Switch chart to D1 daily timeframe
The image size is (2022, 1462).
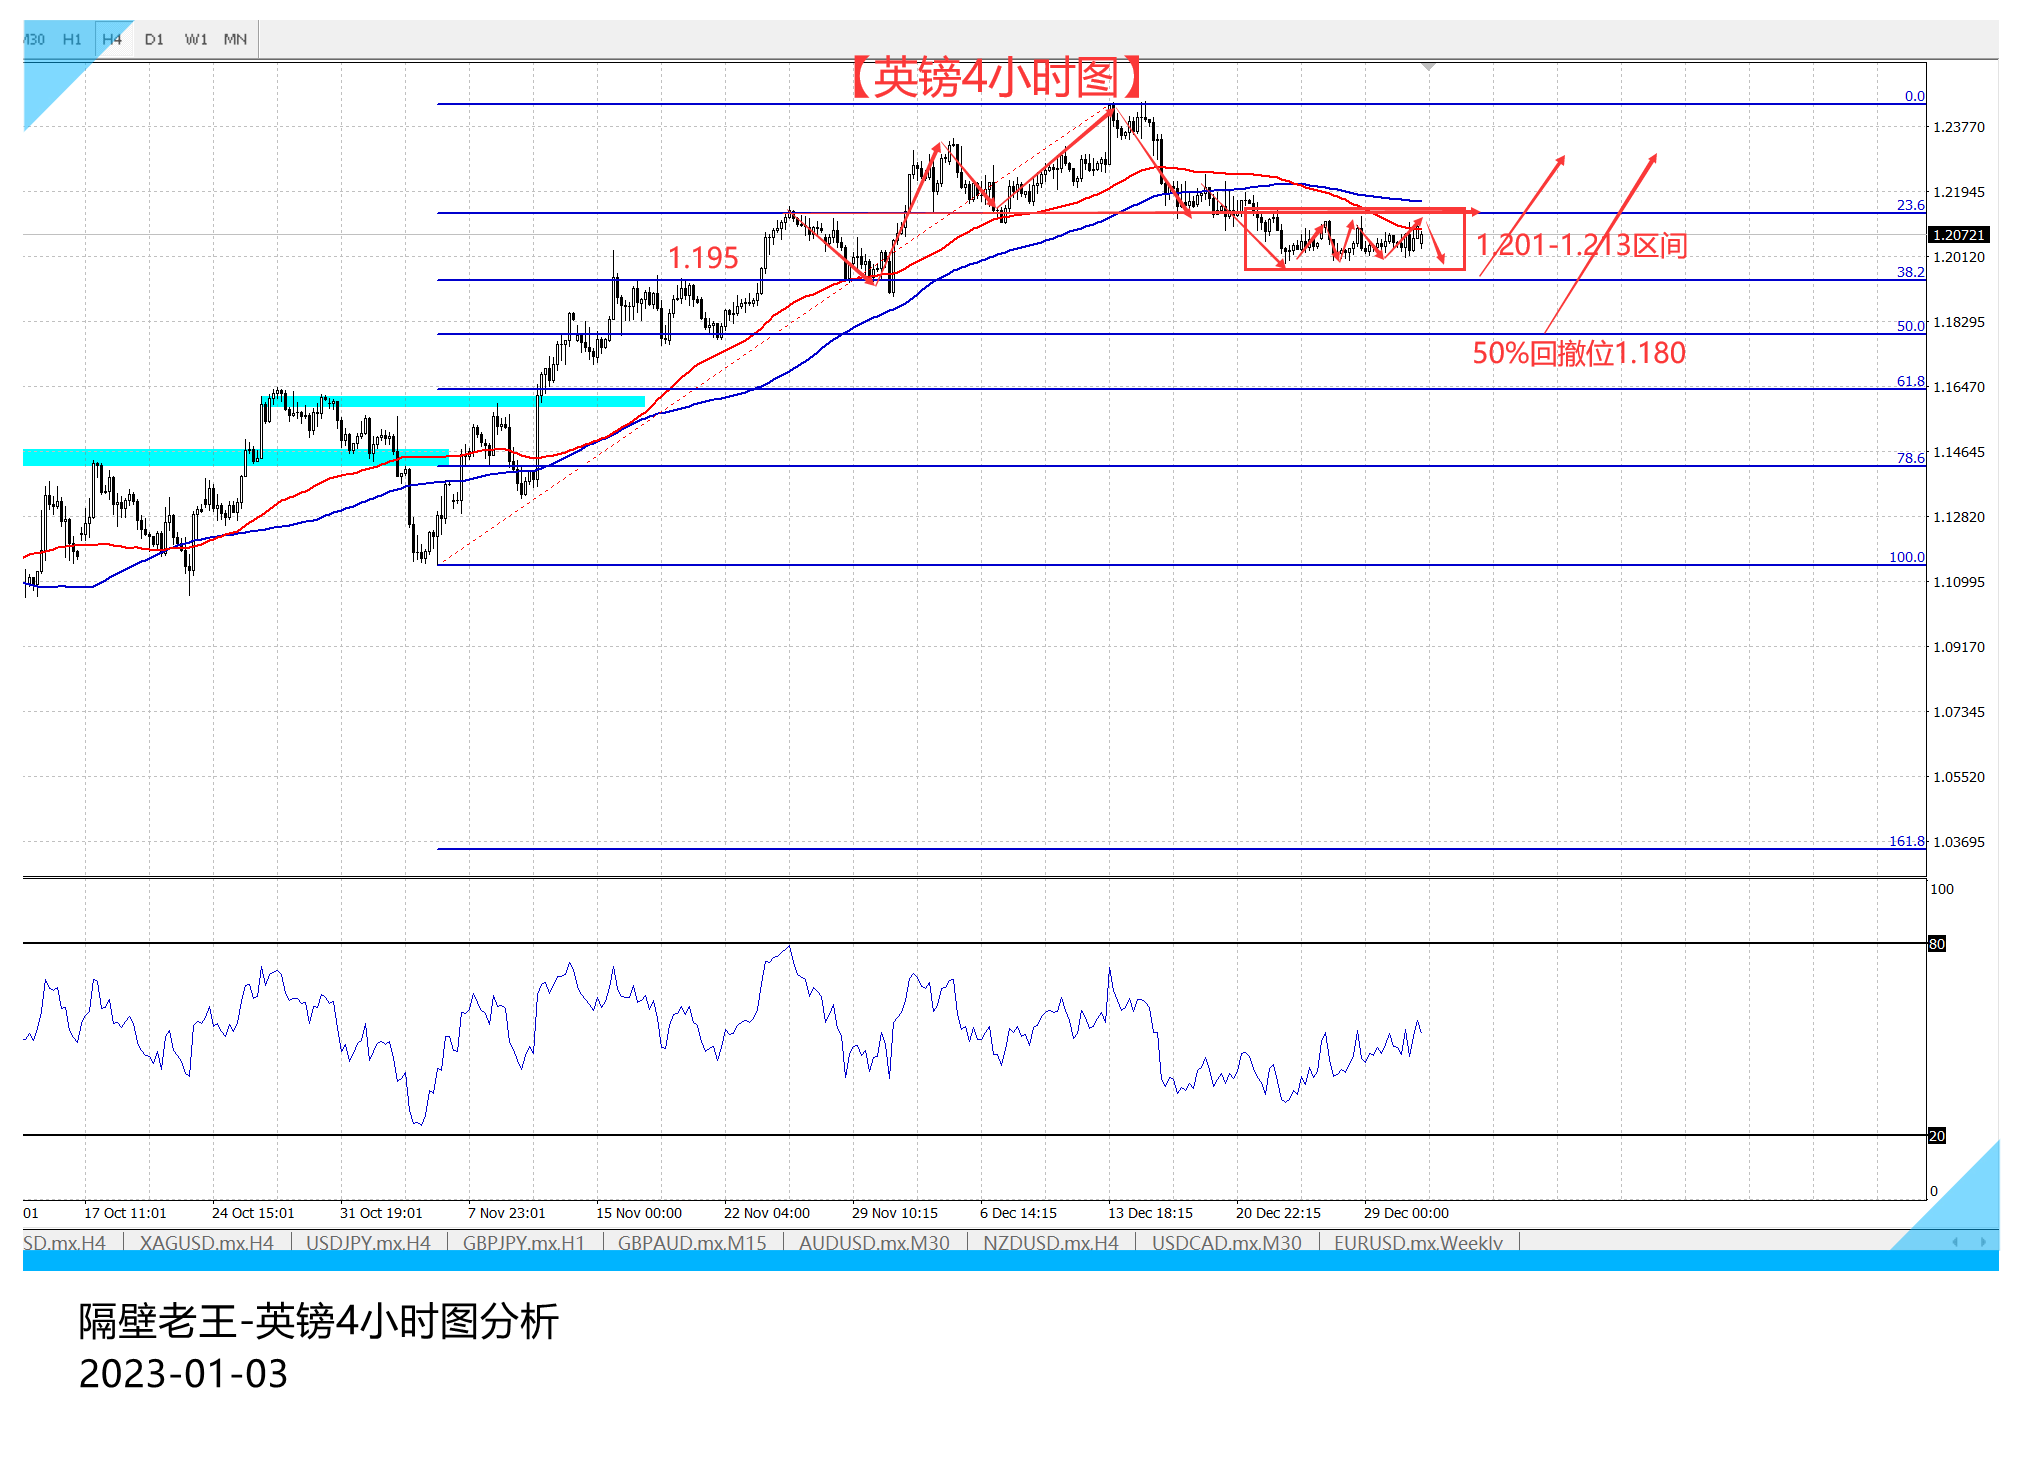click(154, 39)
